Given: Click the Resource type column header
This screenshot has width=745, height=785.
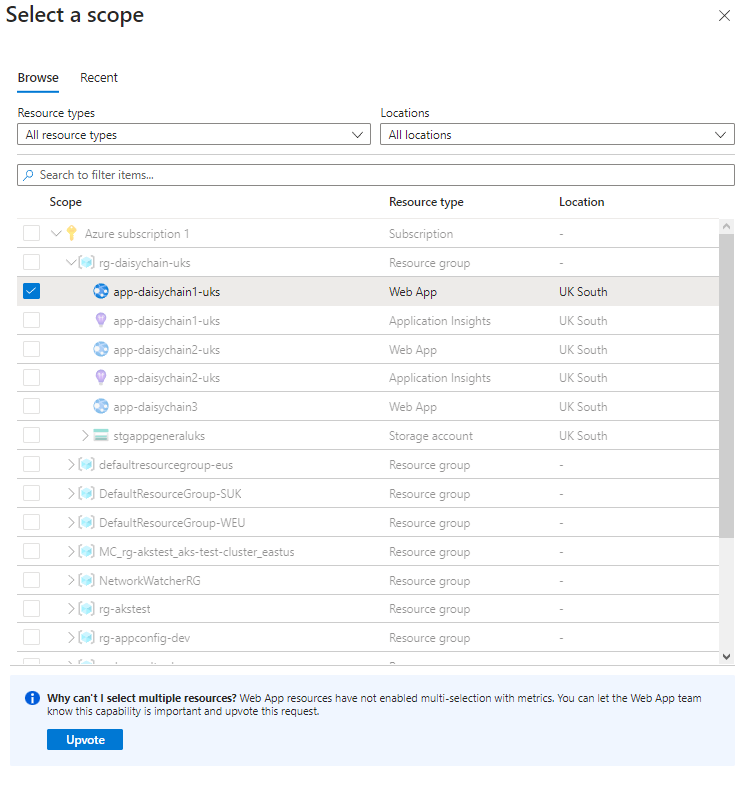Looking at the screenshot, I should click(426, 202).
